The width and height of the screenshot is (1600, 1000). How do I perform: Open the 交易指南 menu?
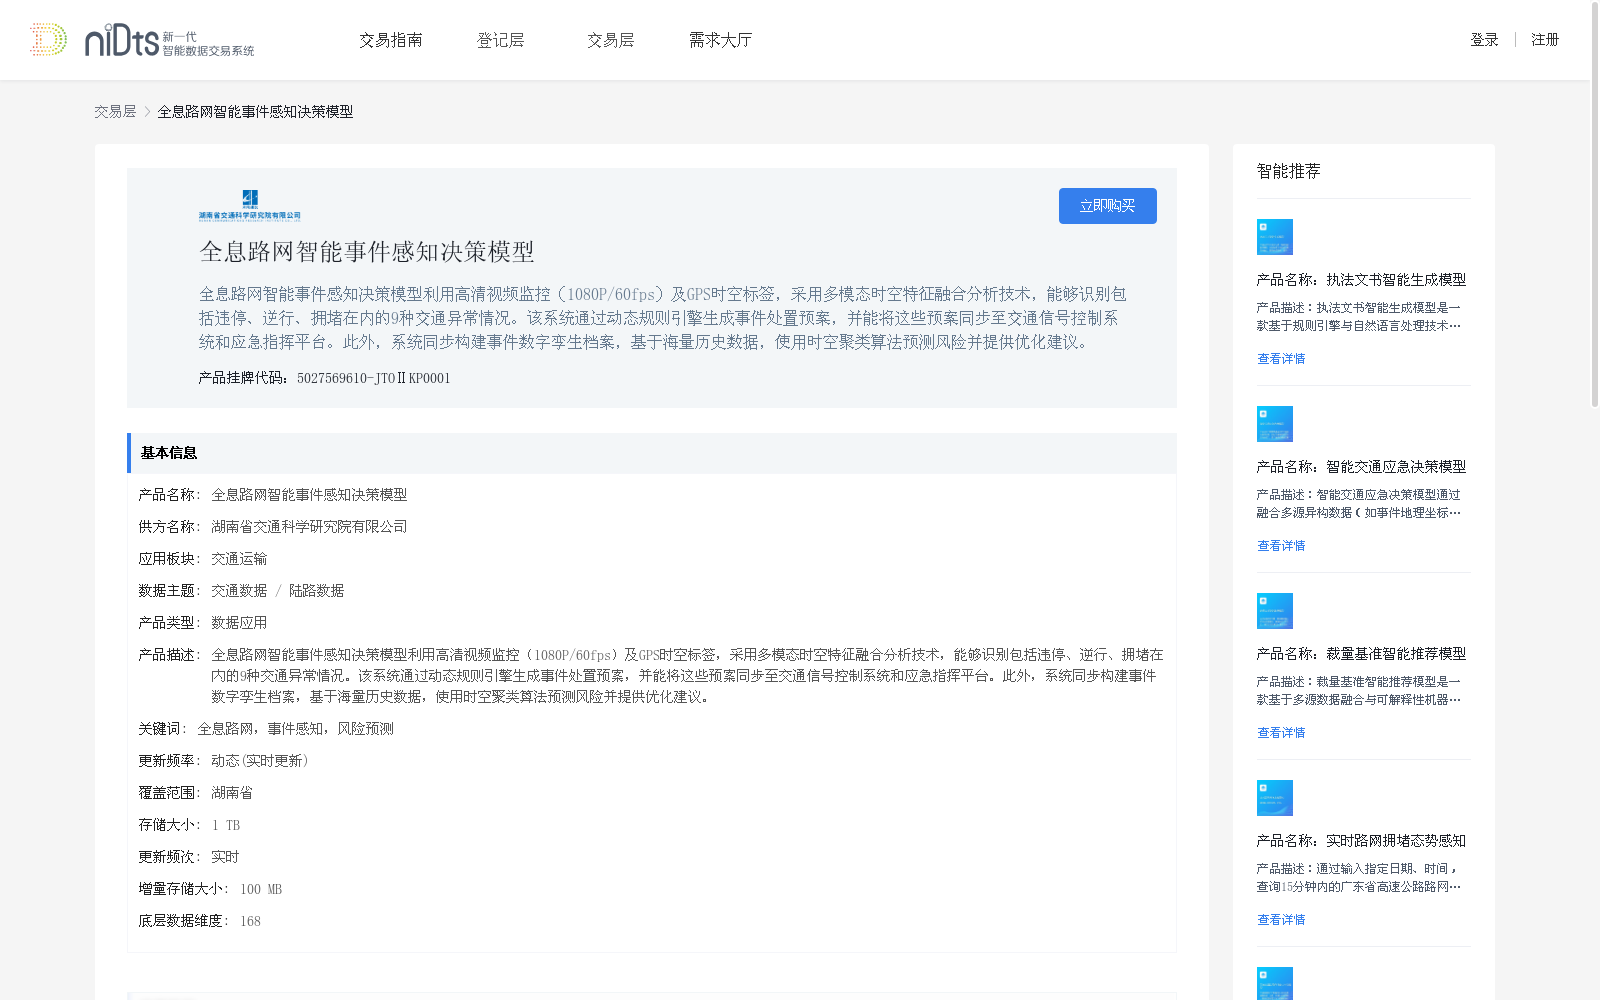pyautogui.click(x=391, y=40)
